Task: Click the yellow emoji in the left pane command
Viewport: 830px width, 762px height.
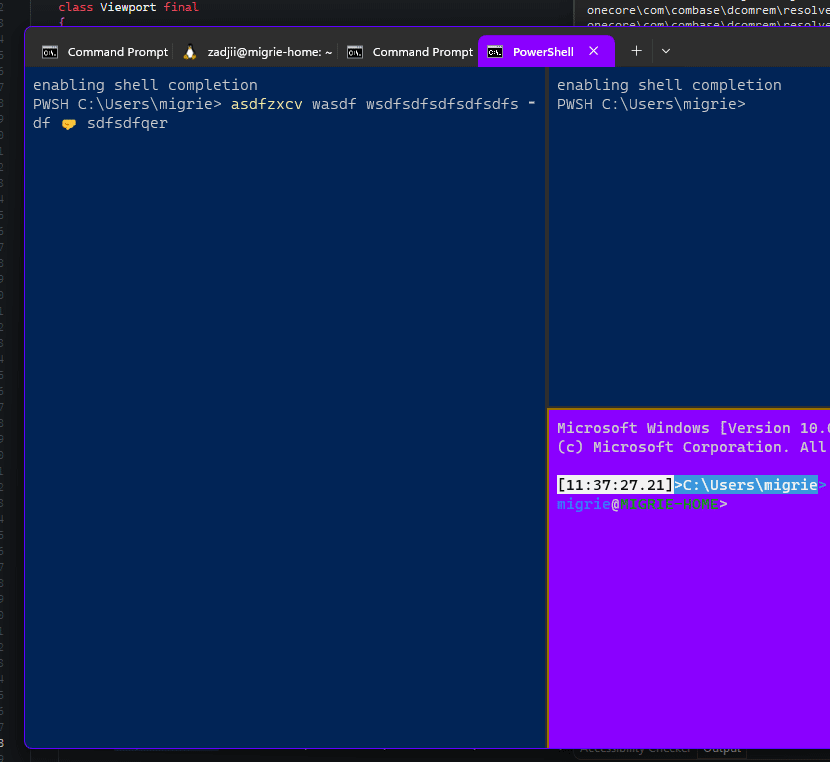Action: click(x=69, y=124)
